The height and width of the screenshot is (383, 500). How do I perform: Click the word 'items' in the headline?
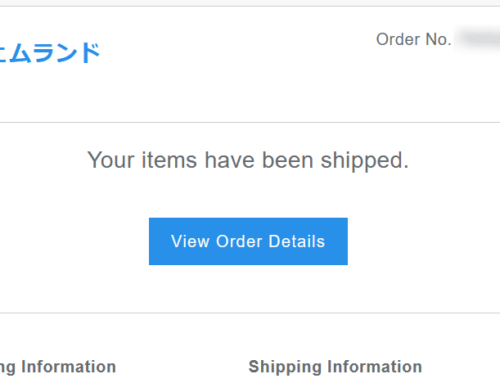pos(169,160)
